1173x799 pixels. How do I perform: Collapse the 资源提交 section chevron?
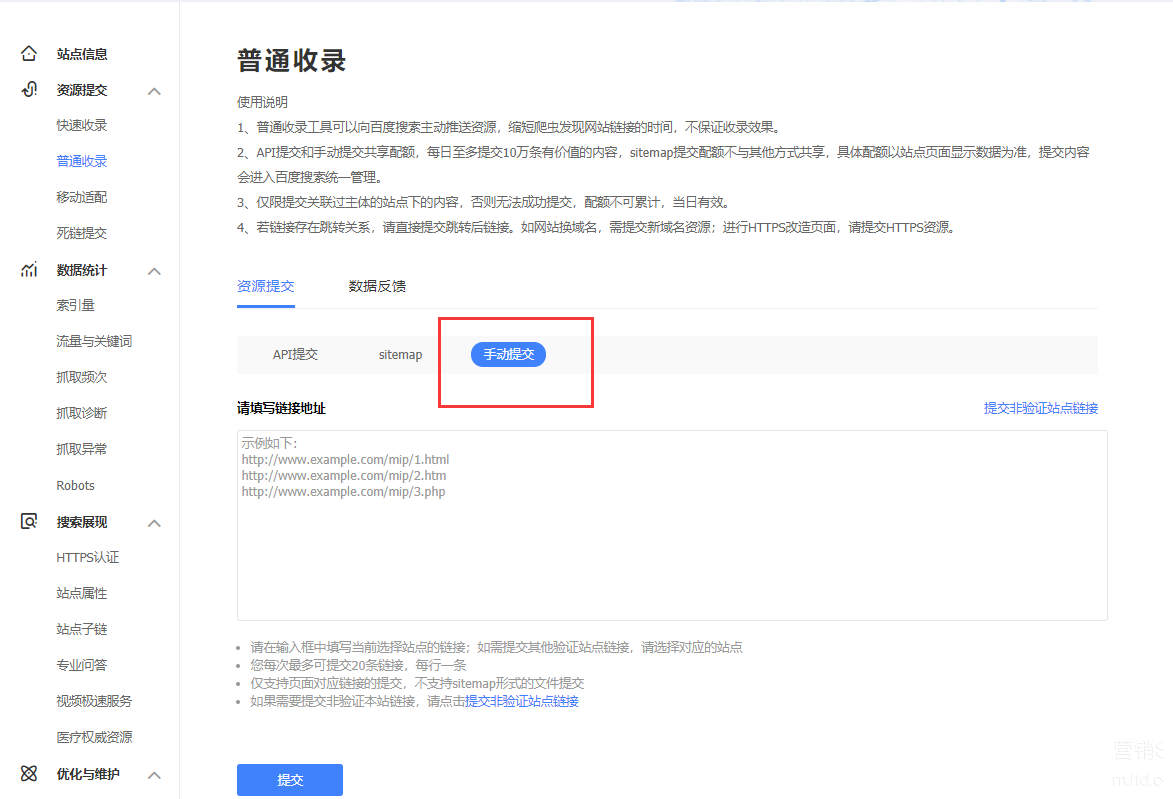pyautogui.click(x=154, y=91)
